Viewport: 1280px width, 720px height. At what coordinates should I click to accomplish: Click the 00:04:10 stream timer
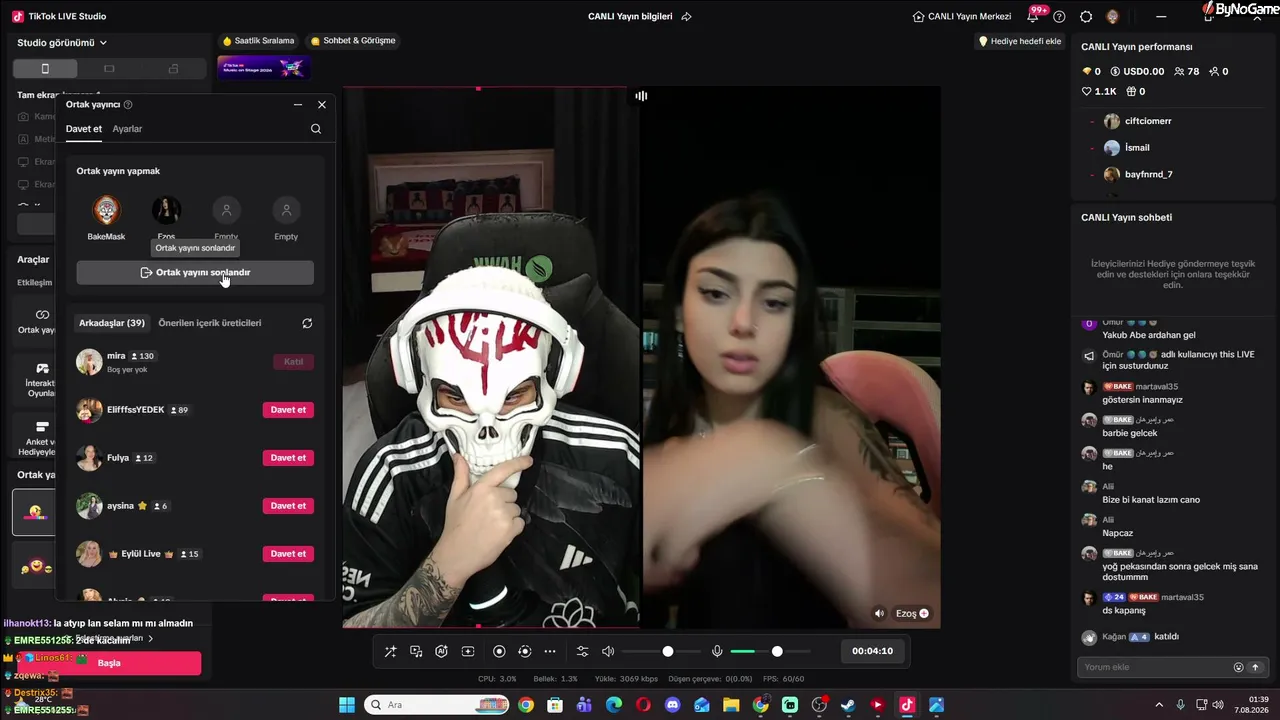[x=872, y=651]
